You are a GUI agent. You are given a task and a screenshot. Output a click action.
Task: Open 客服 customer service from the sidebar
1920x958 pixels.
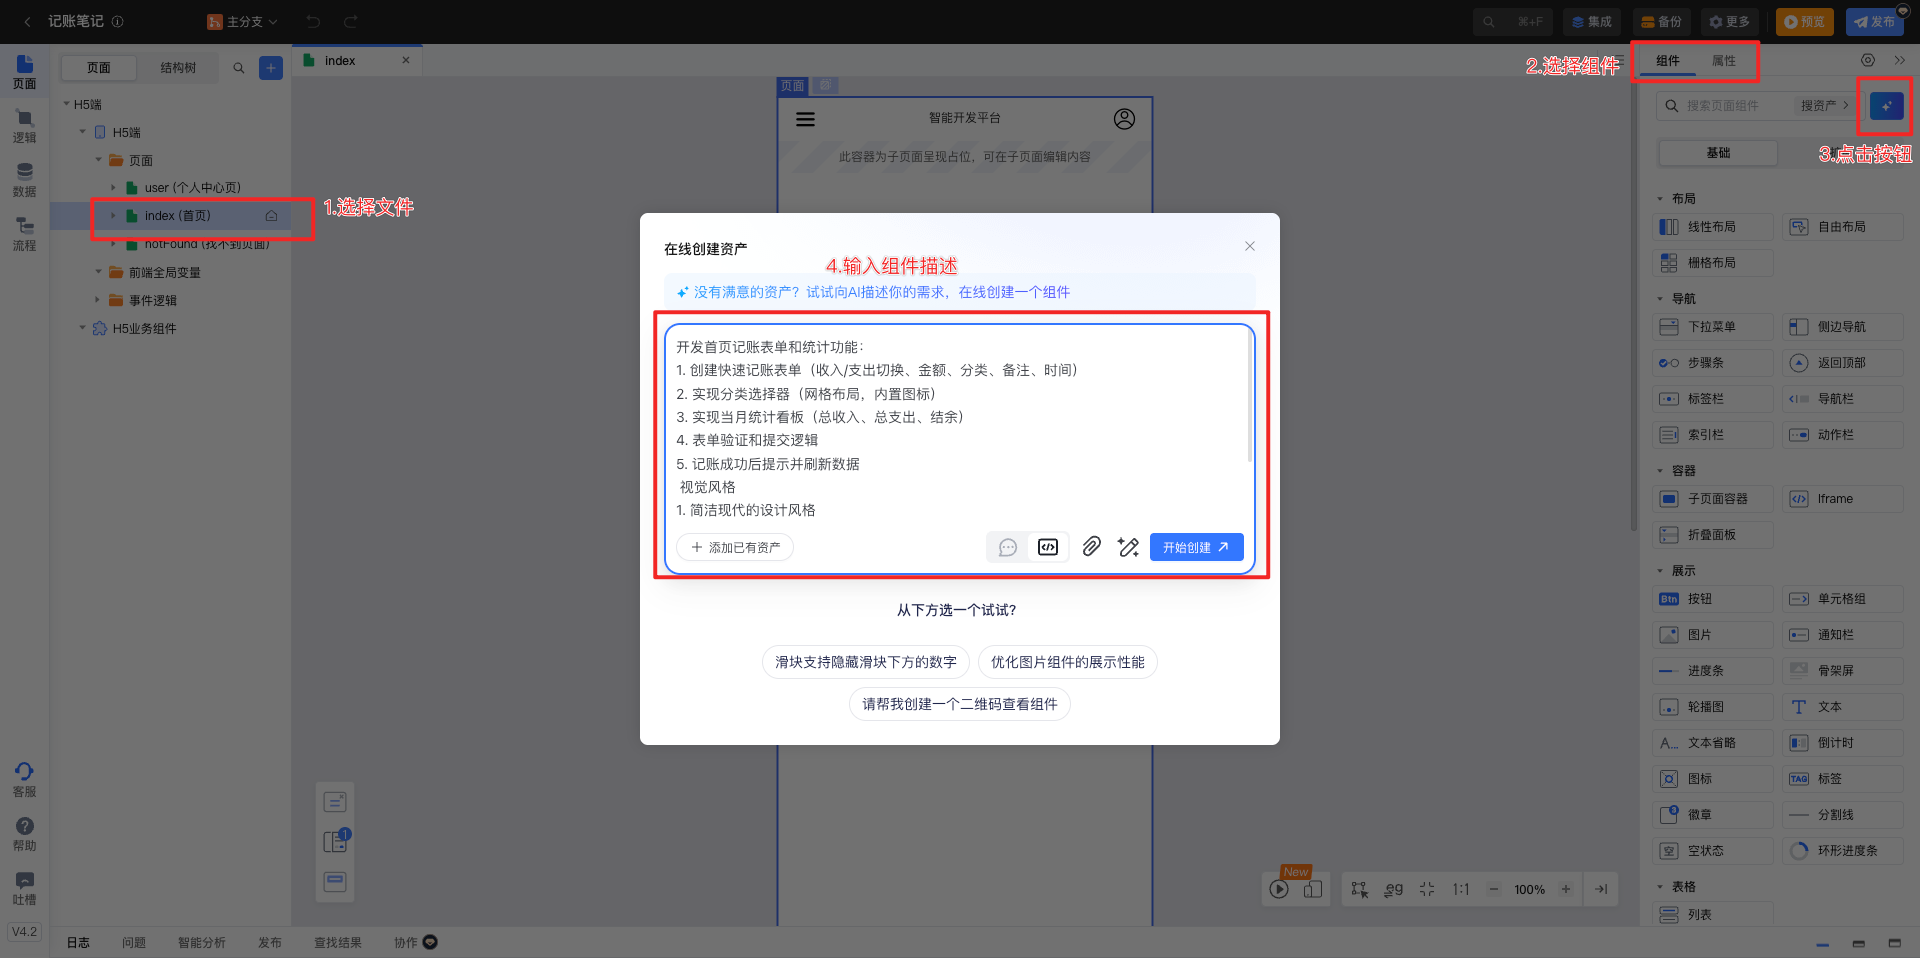[x=24, y=780]
